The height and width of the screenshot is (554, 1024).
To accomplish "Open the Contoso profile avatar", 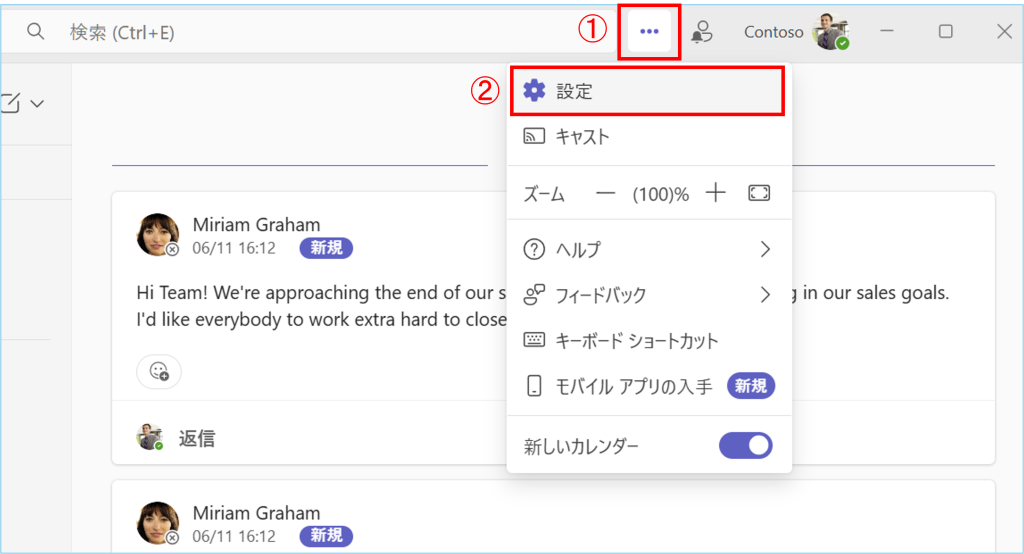I will 830,32.
